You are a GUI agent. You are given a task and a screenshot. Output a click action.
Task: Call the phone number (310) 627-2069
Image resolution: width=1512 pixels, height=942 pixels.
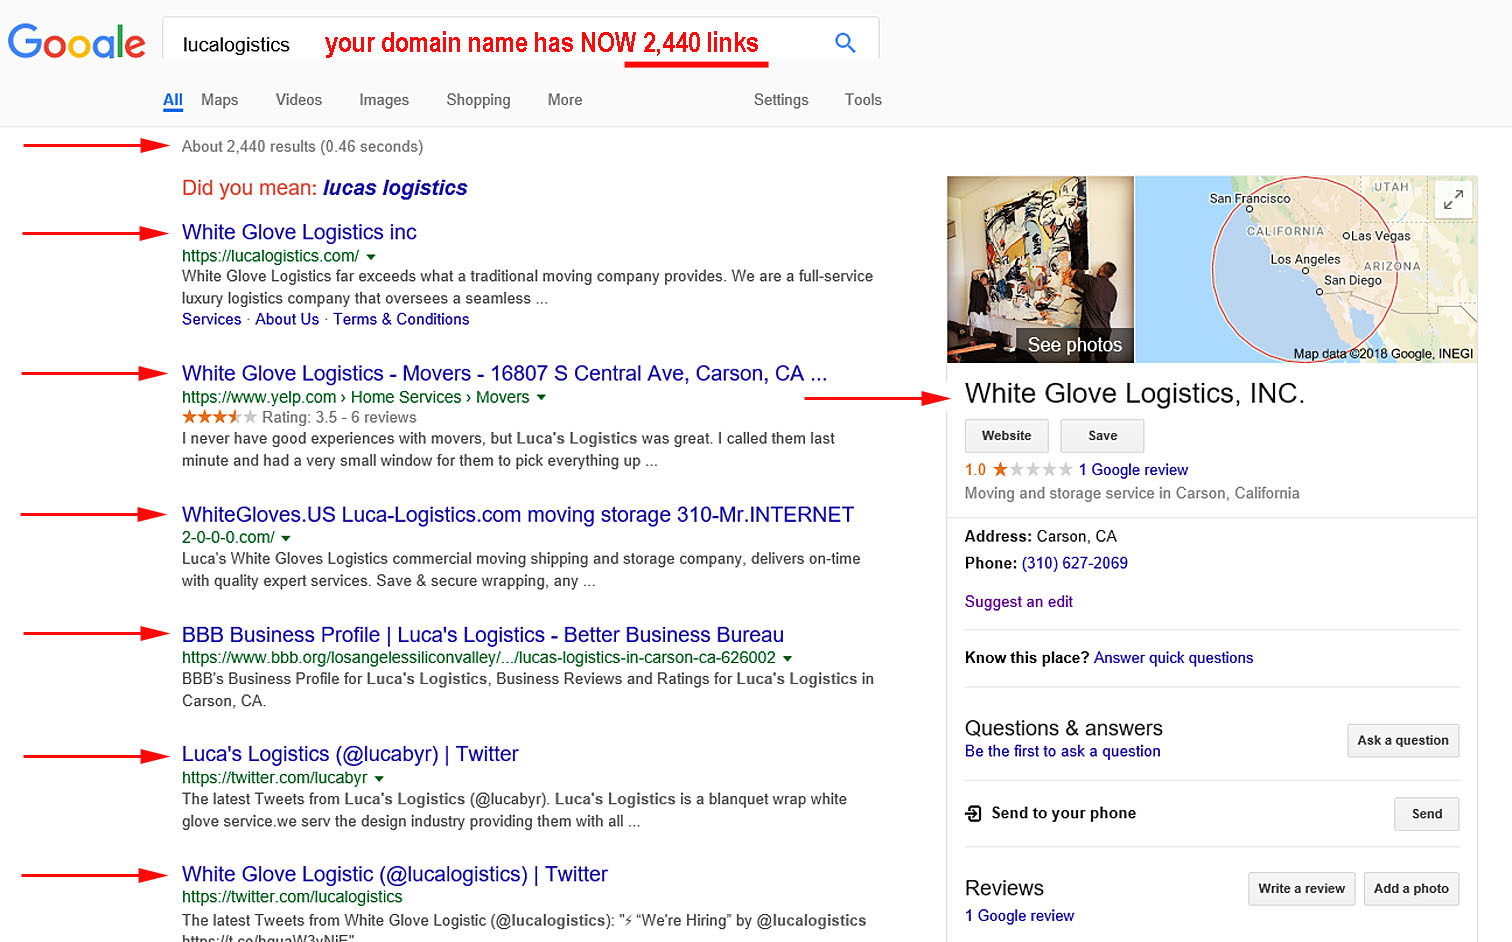(x=1075, y=563)
